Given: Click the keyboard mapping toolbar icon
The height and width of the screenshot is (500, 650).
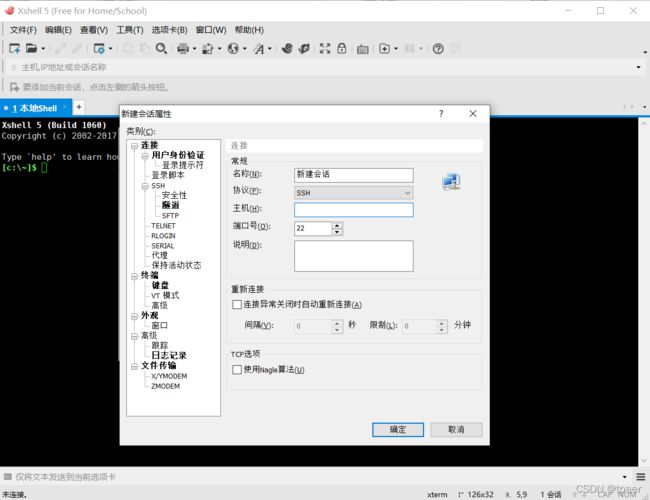Looking at the screenshot, I should (x=363, y=49).
